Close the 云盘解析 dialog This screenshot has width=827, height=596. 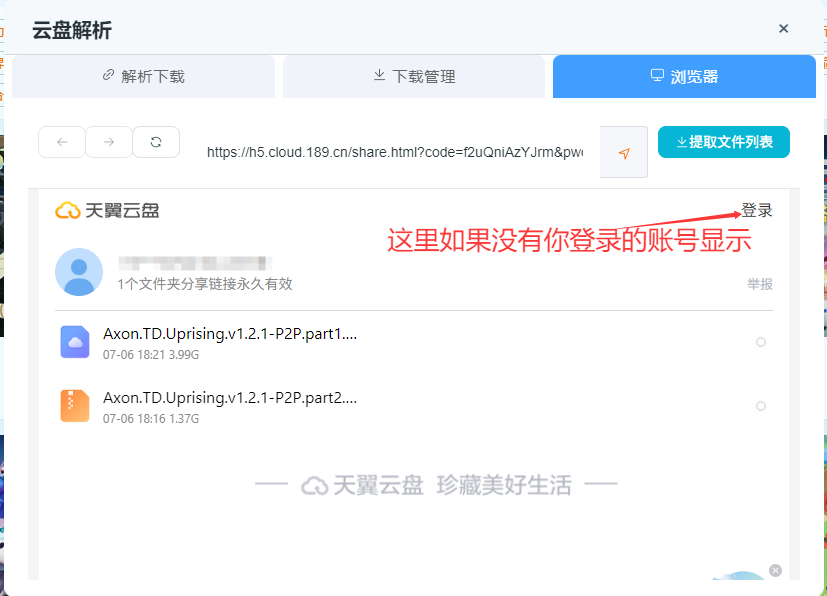(783, 28)
